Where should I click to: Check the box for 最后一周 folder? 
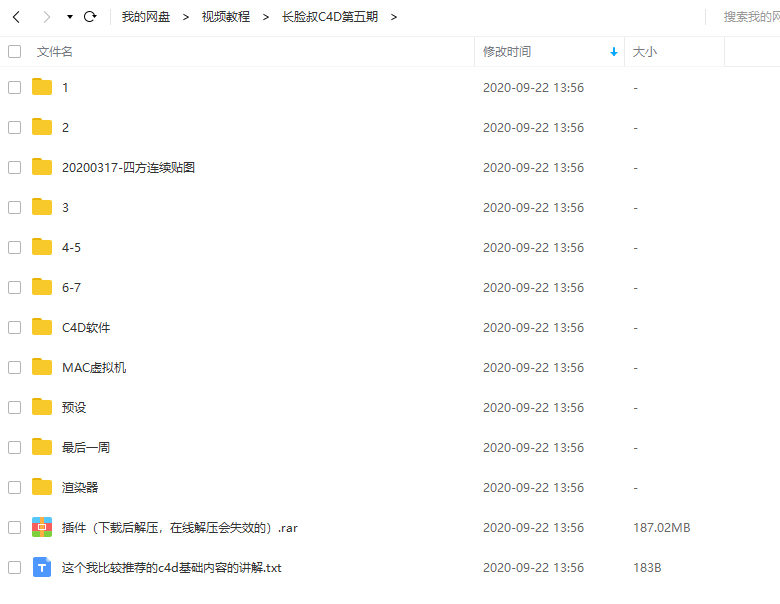pyautogui.click(x=14, y=447)
